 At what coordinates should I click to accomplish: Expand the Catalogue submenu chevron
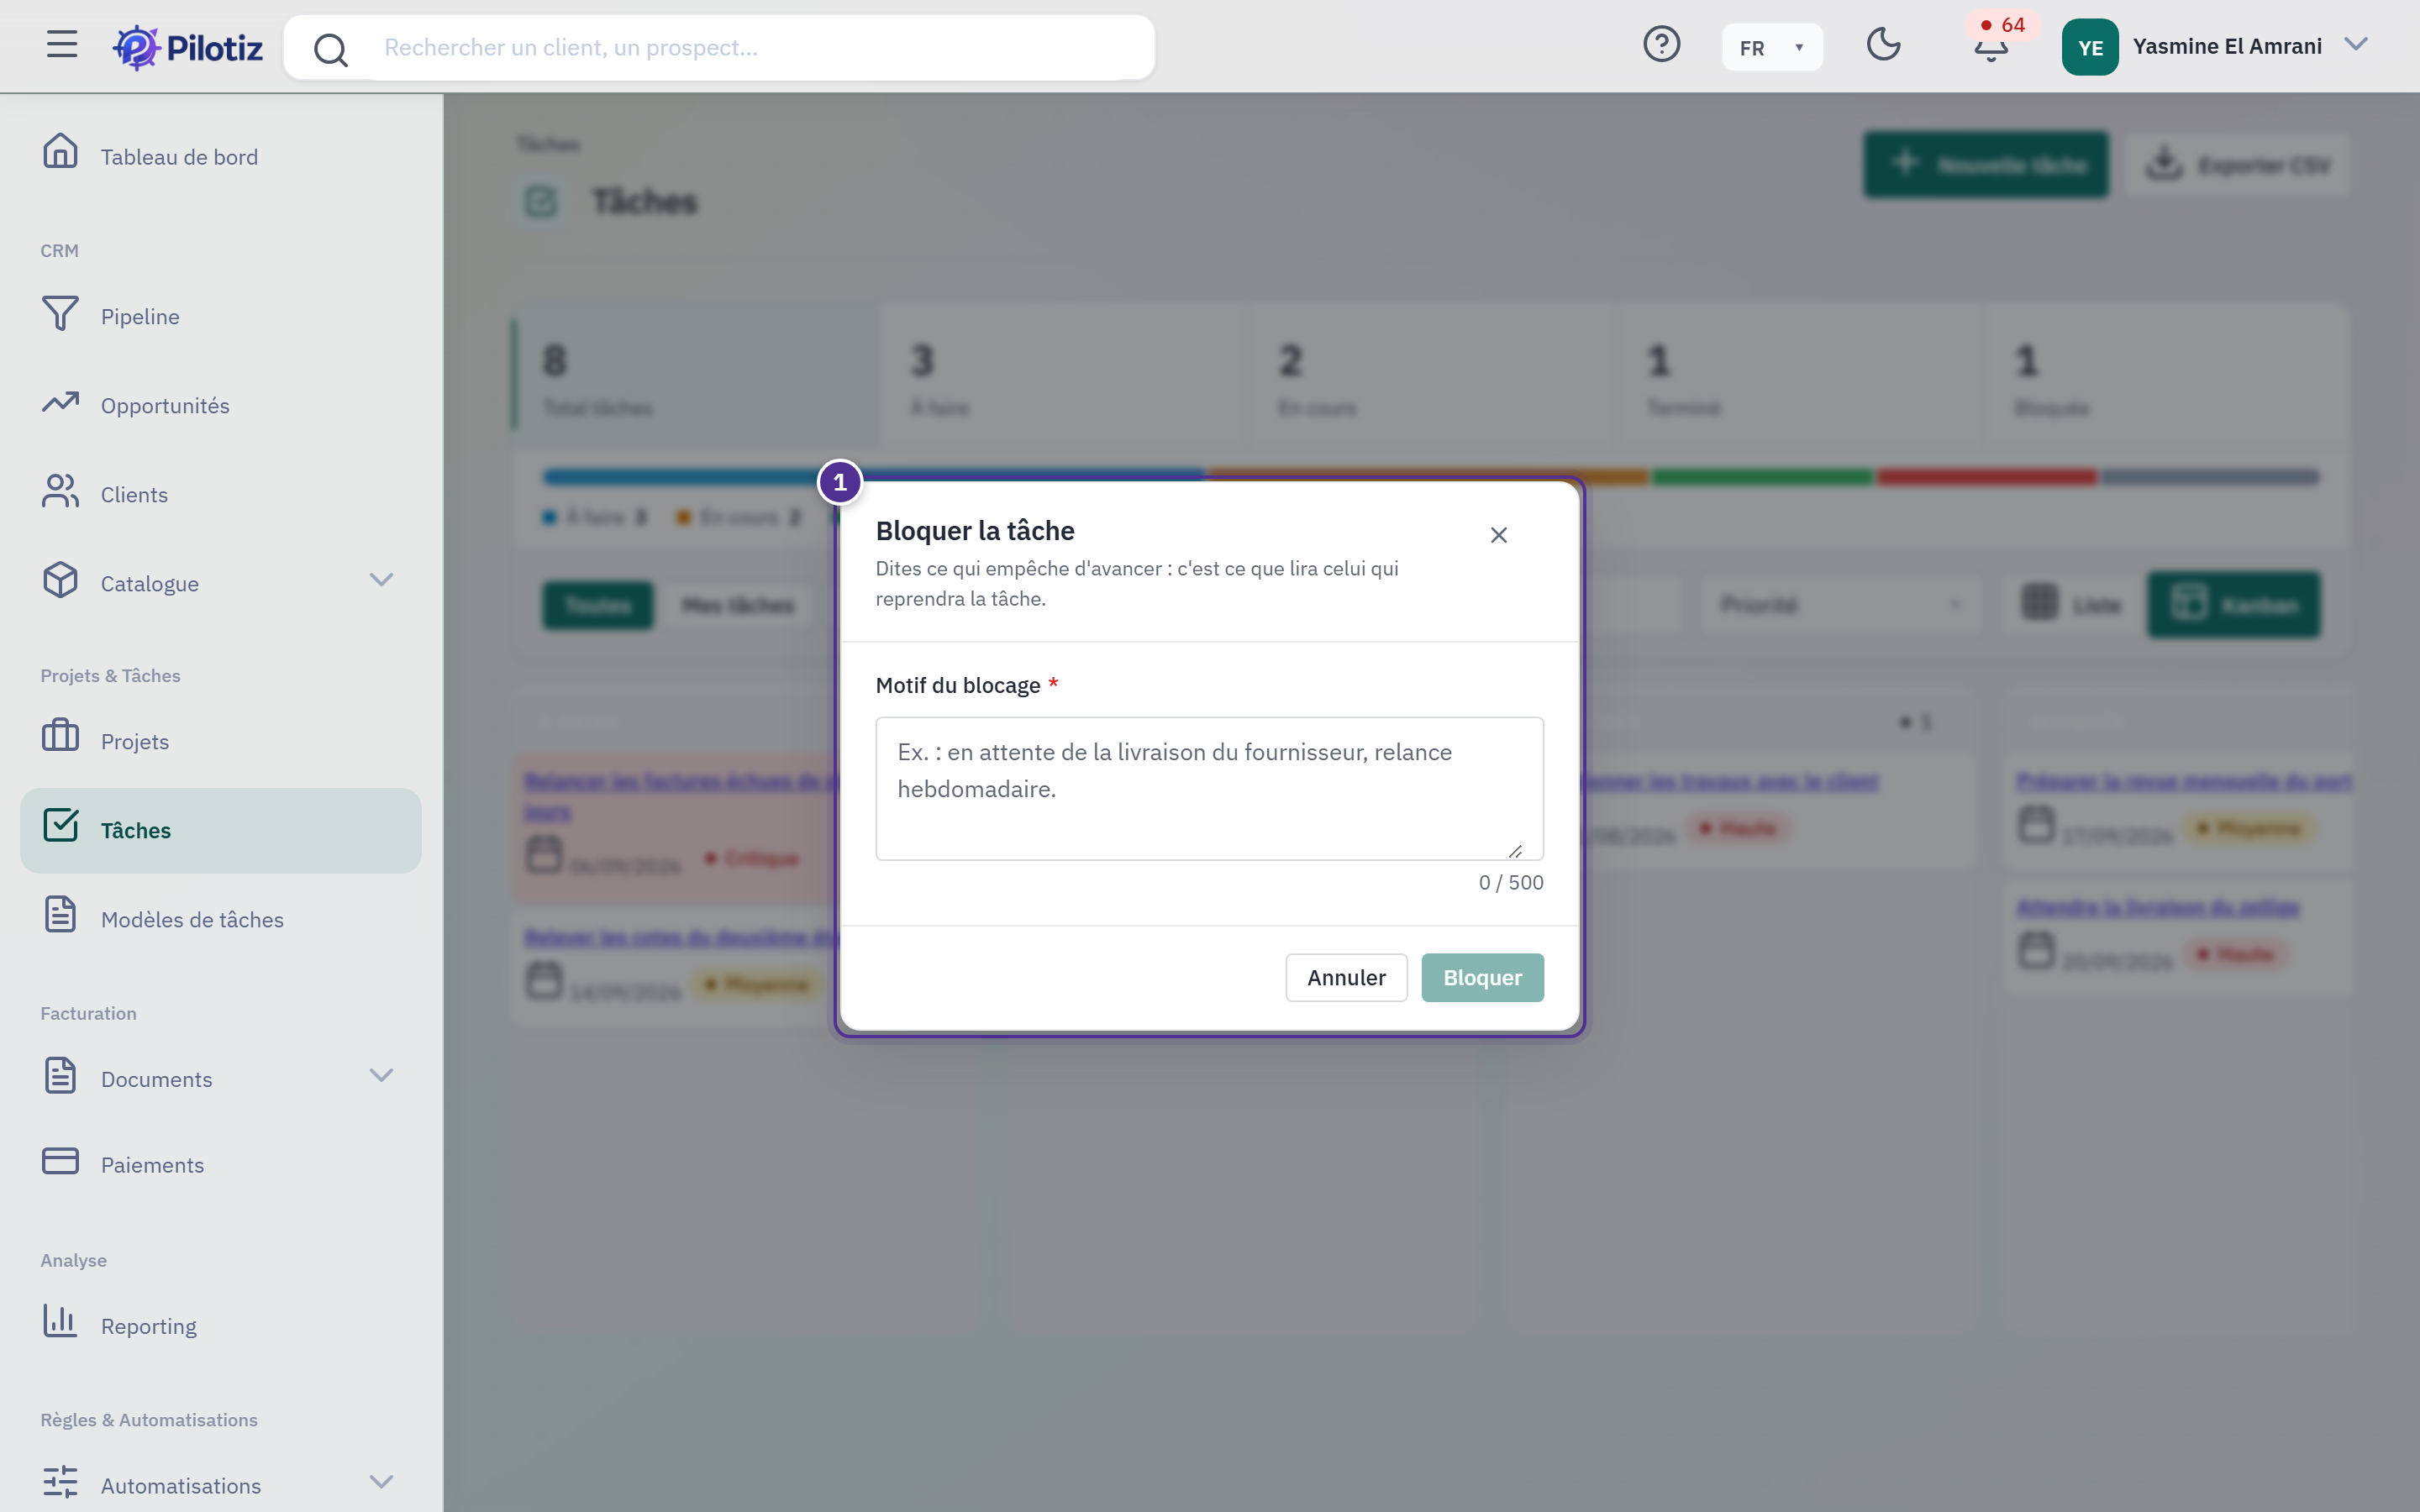tap(381, 580)
